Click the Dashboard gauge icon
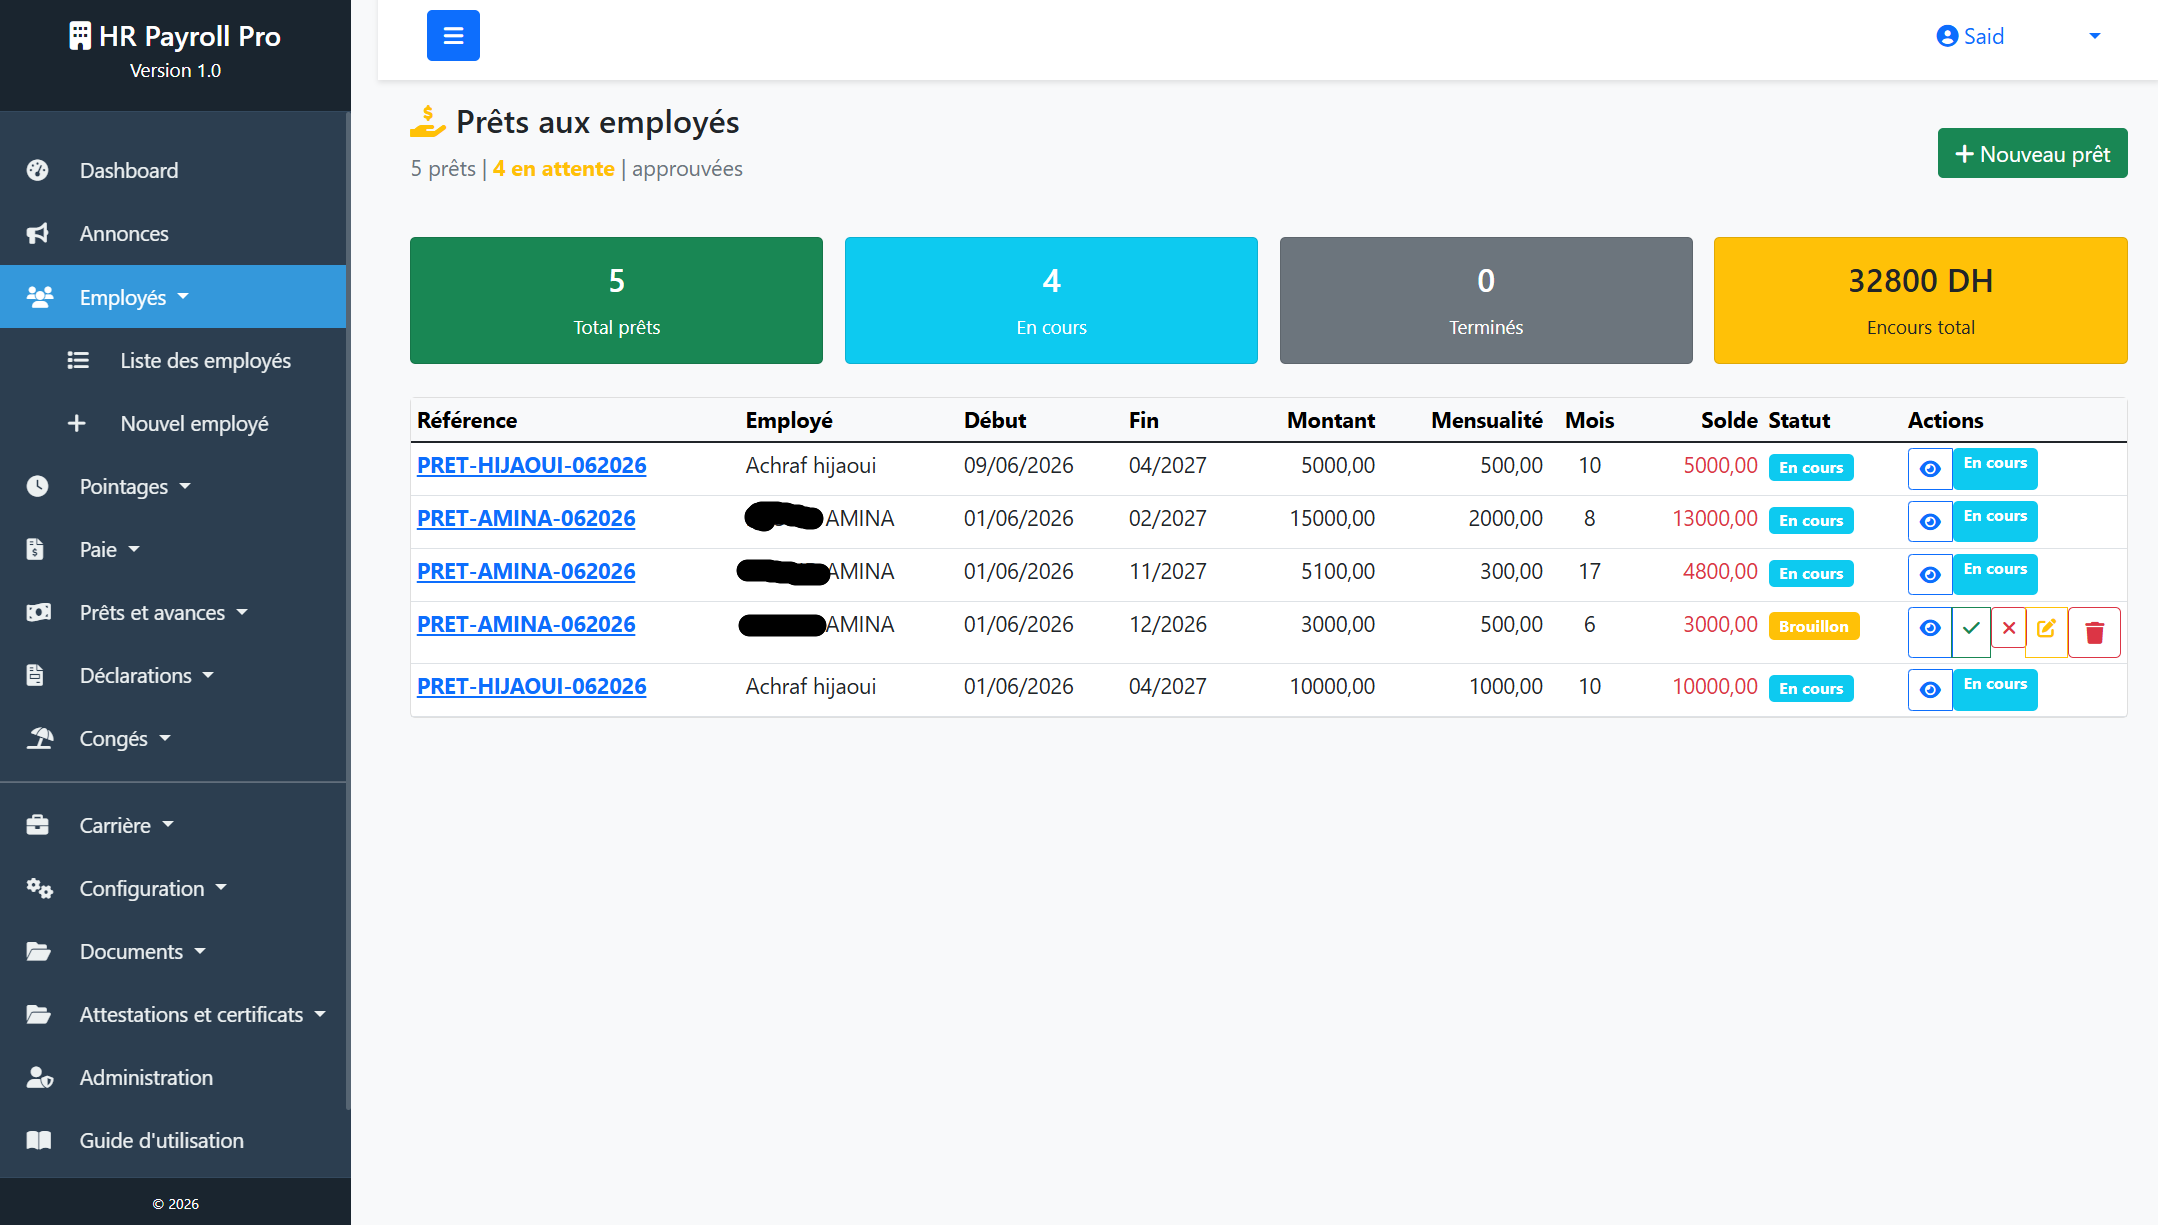This screenshot has width=2158, height=1225. [x=38, y=170]
